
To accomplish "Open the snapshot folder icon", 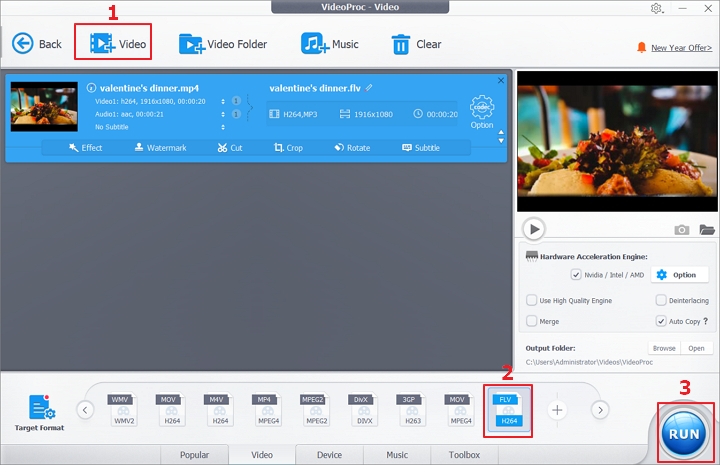I will [x=707, y=230].
